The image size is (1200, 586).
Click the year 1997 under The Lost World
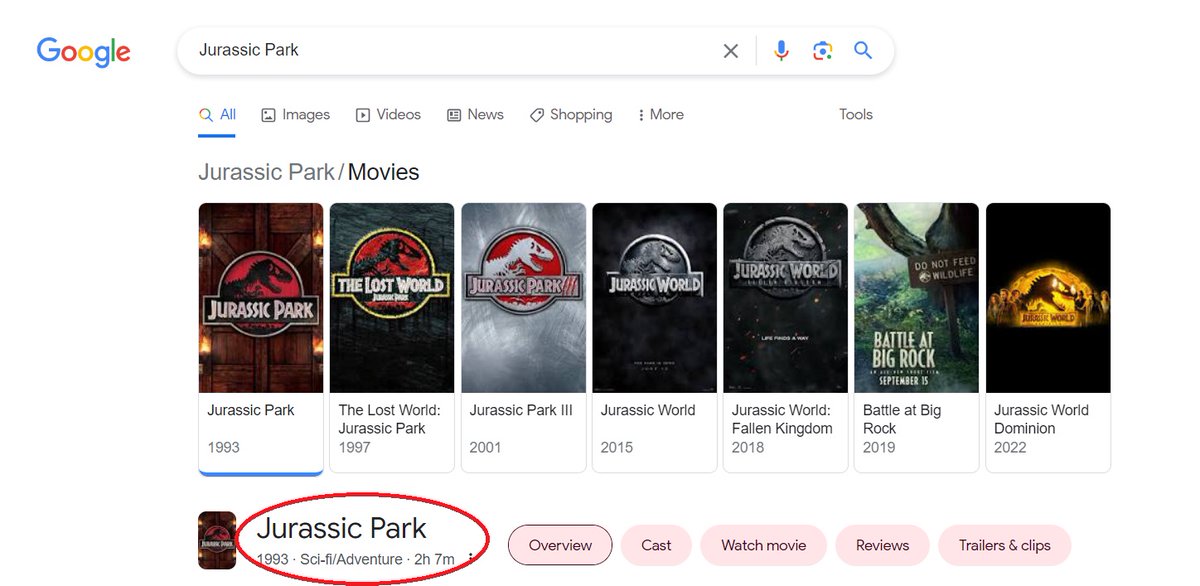point(354,447)
